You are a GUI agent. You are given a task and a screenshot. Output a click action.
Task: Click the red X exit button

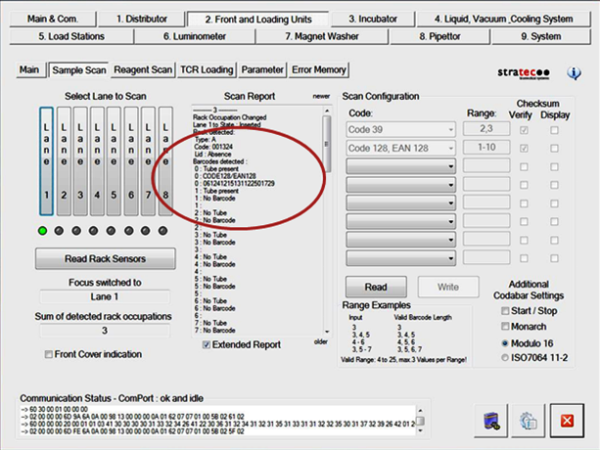[565, 420]
